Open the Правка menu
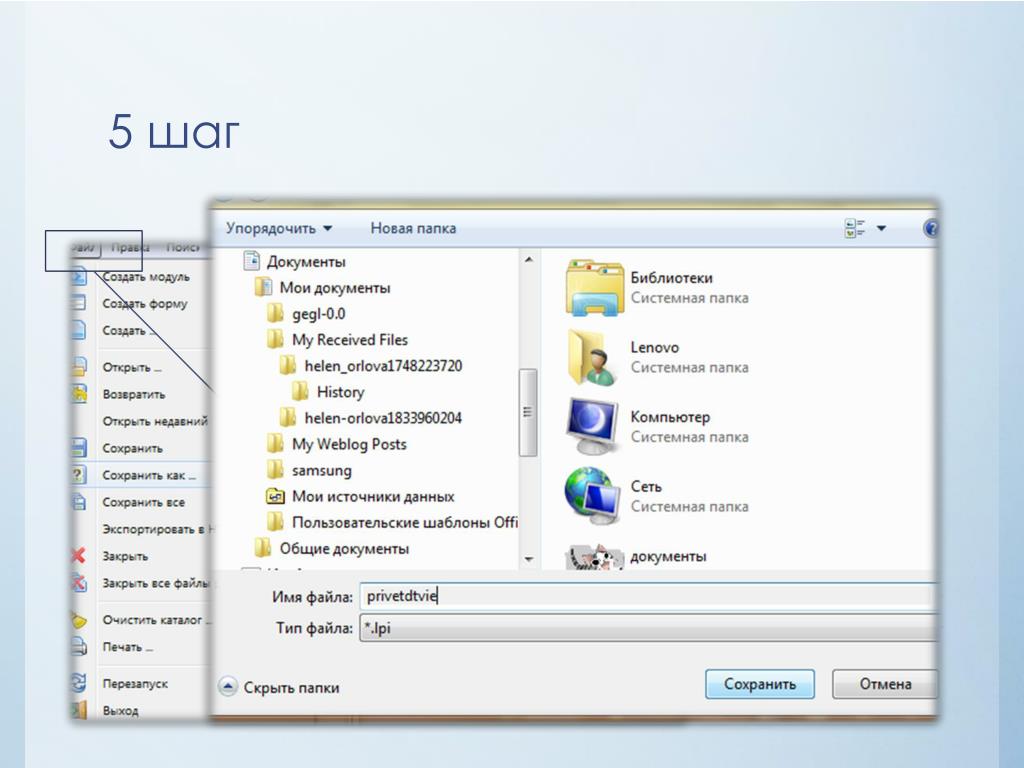The image size is (1024, 768). 130,248
